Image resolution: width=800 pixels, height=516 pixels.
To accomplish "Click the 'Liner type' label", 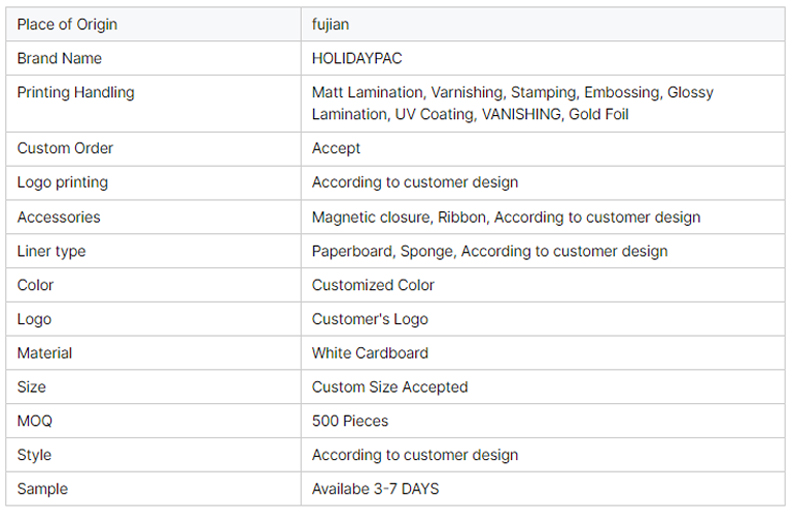I will 51,251.
